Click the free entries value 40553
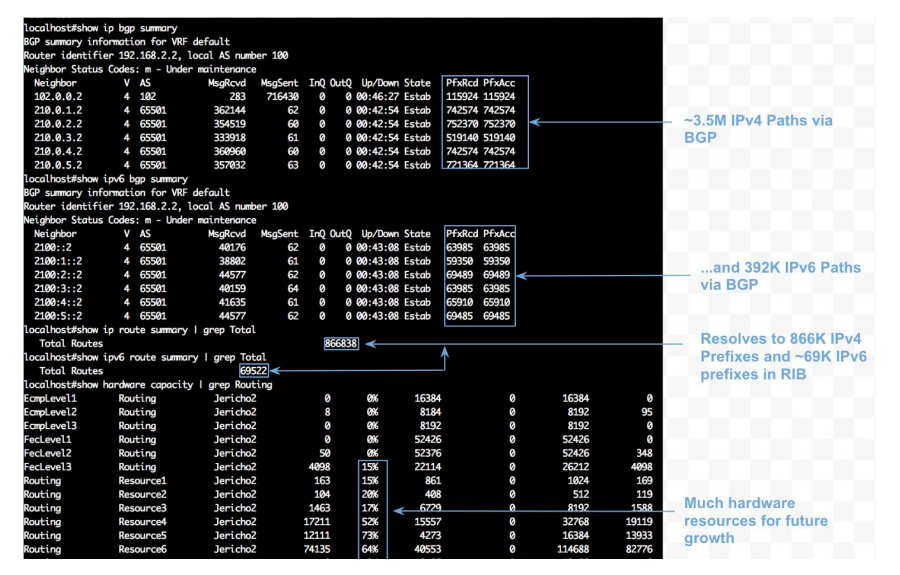This screenshot has width=900, height=575. click(428, 550)
